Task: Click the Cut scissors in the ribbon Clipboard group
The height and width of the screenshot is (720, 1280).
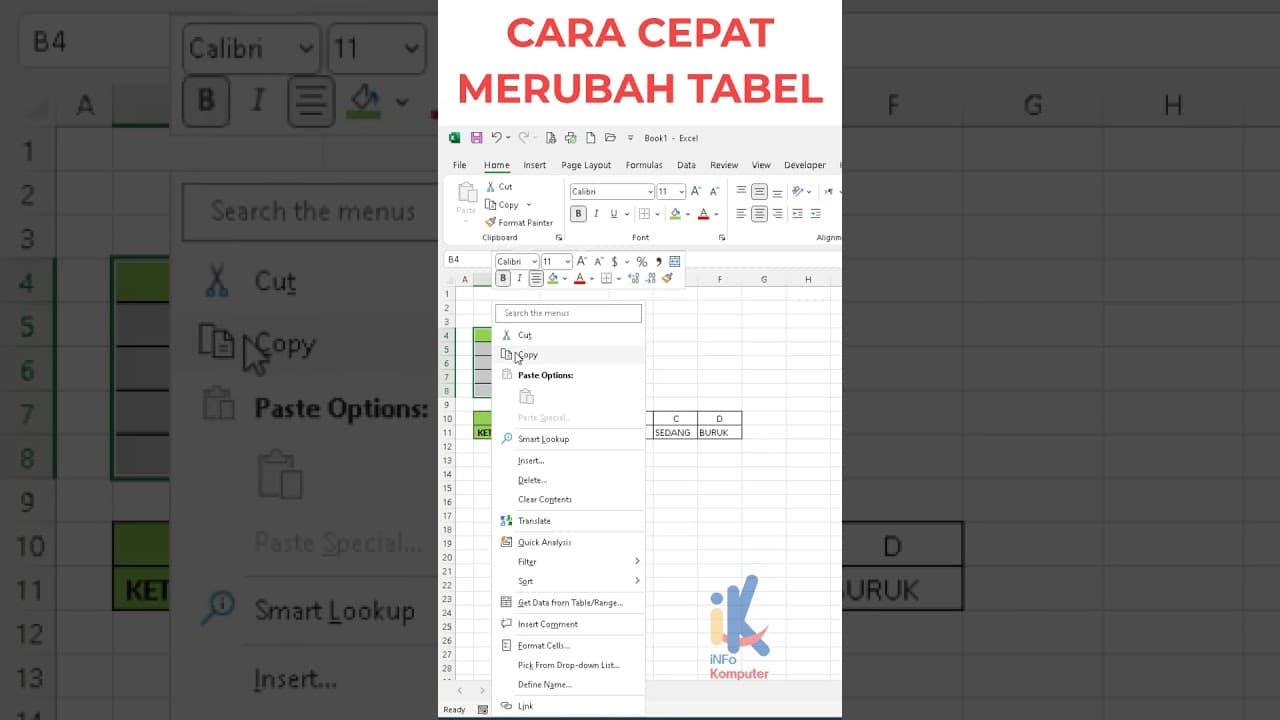Action: (x=491, y=187)
